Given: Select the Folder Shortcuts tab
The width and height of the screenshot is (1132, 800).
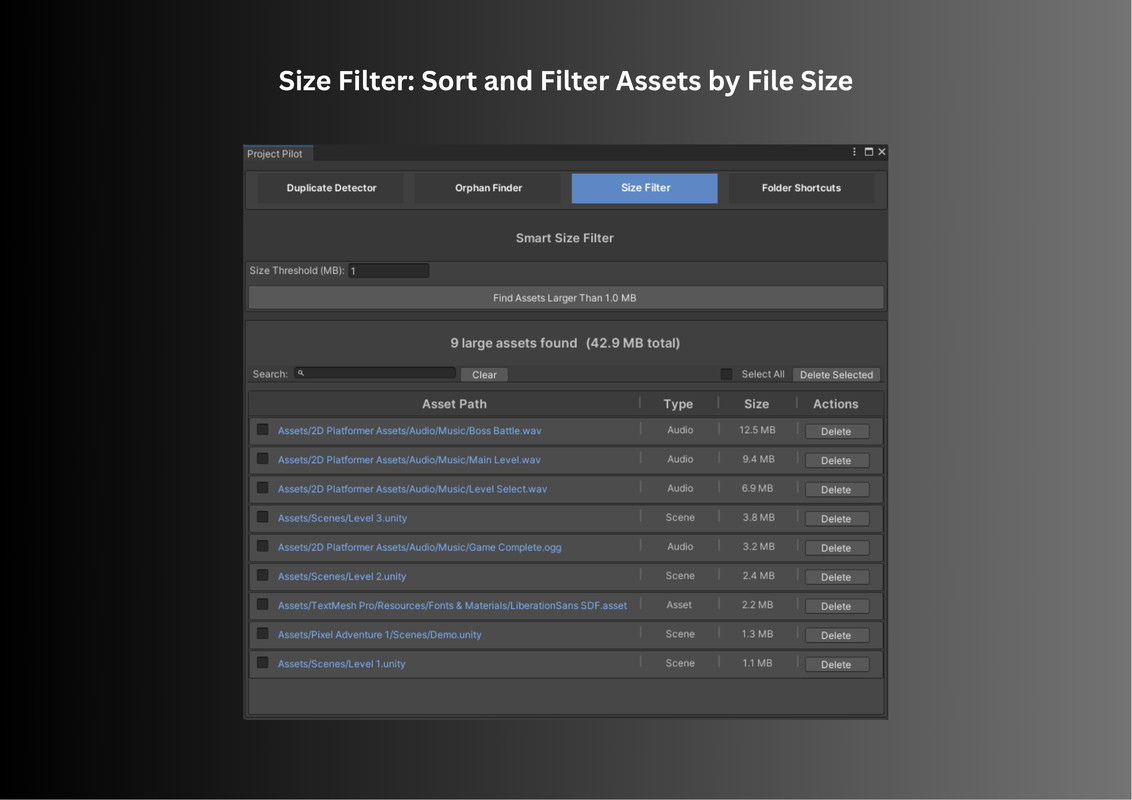Looking at the screenshot, I should coord(801,188).
